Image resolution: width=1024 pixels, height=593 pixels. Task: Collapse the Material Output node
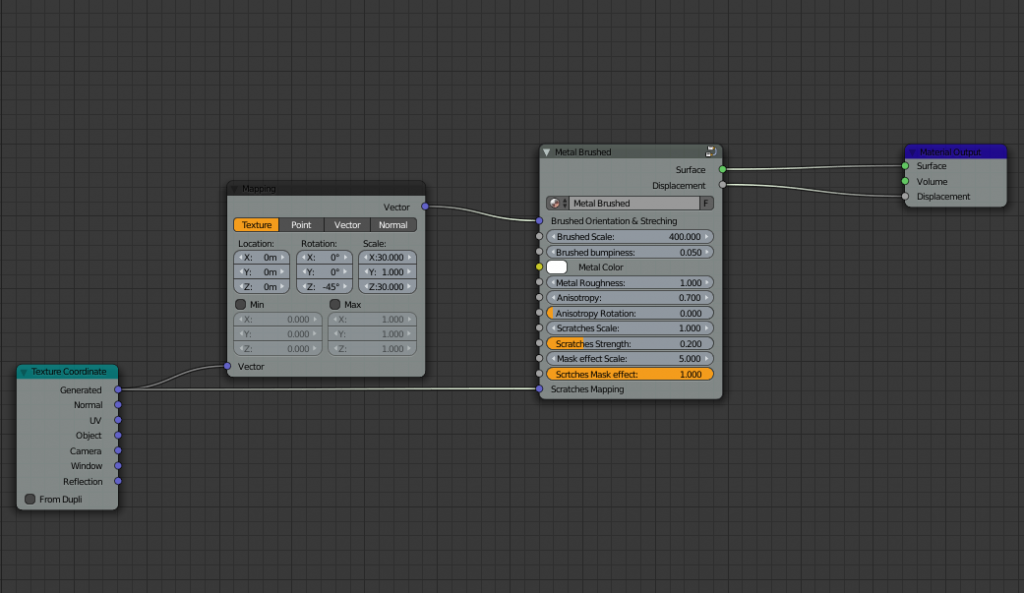click(912, 152)
